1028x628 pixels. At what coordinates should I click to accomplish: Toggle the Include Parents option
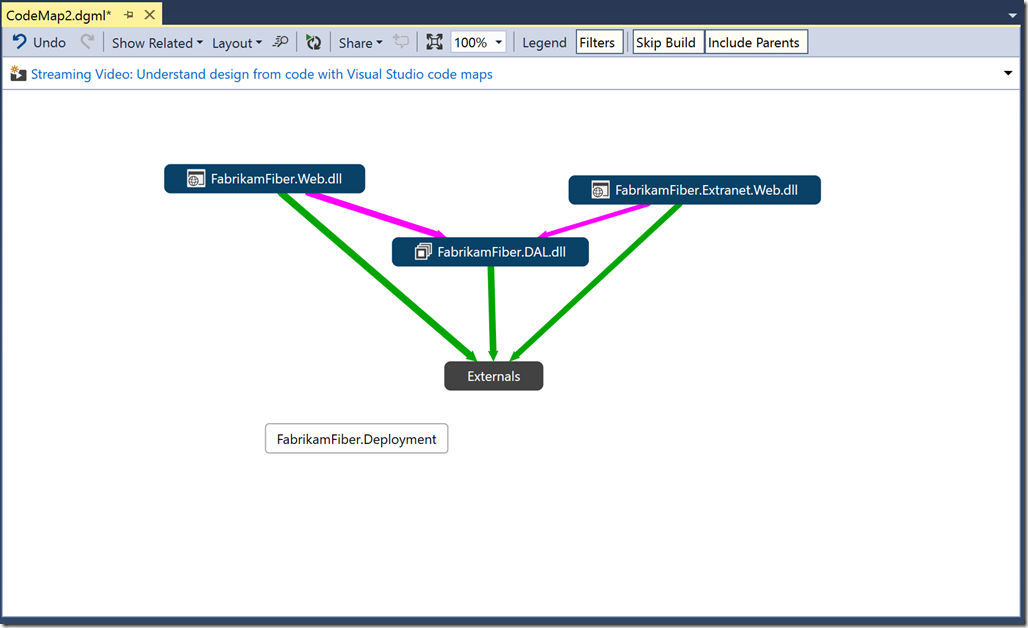point(756,43)
